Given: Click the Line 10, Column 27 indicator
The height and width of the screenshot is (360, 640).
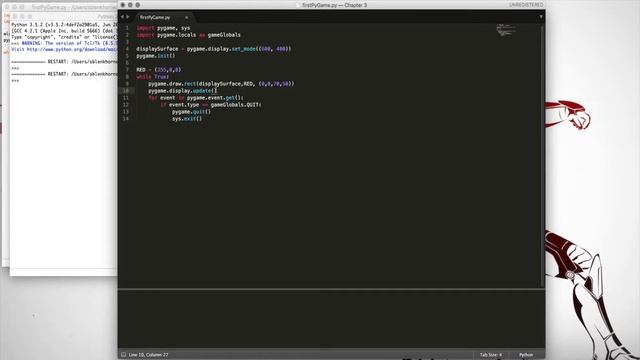Looking at the screenshot, I should tap(148, 355).
